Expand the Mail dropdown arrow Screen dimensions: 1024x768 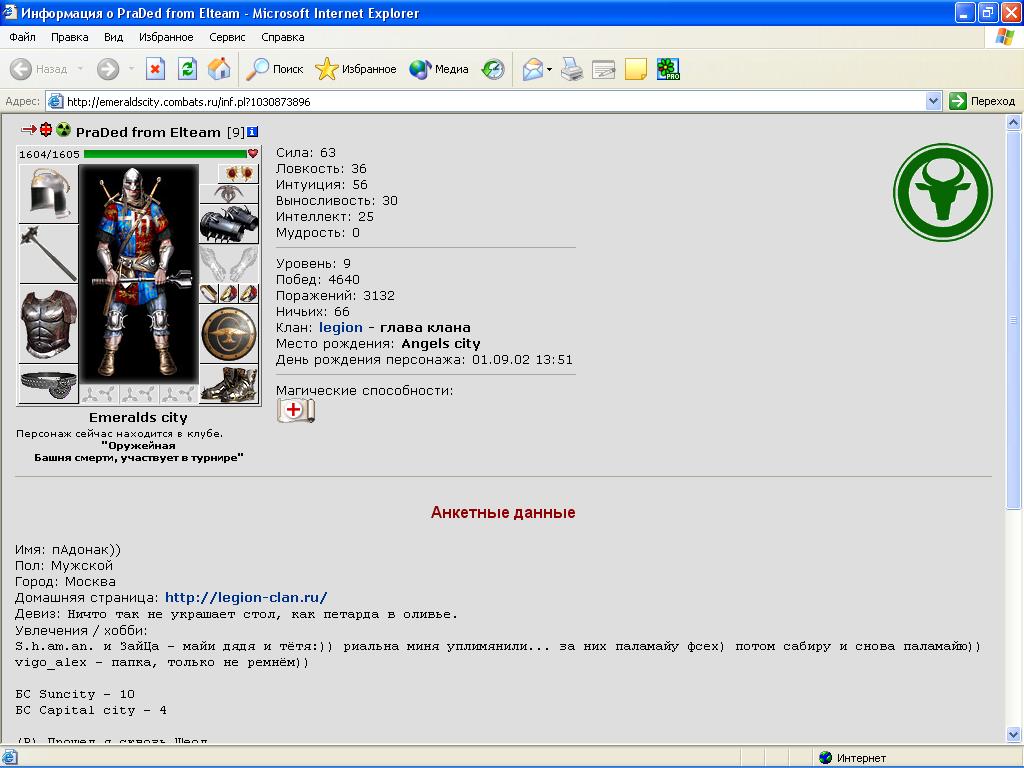click(x=549, y=69)
